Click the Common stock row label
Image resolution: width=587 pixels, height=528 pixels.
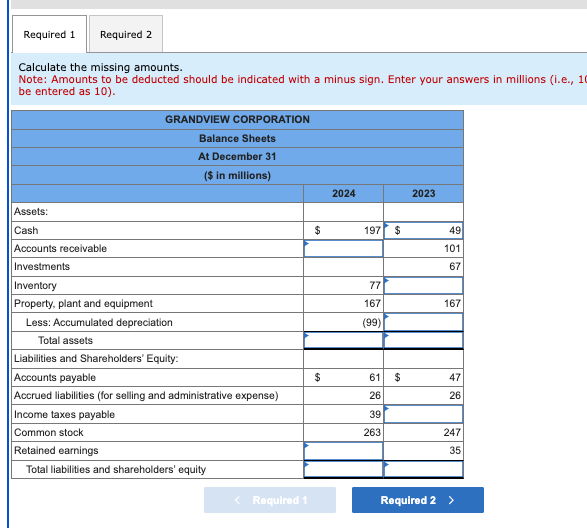click(49, 433)
